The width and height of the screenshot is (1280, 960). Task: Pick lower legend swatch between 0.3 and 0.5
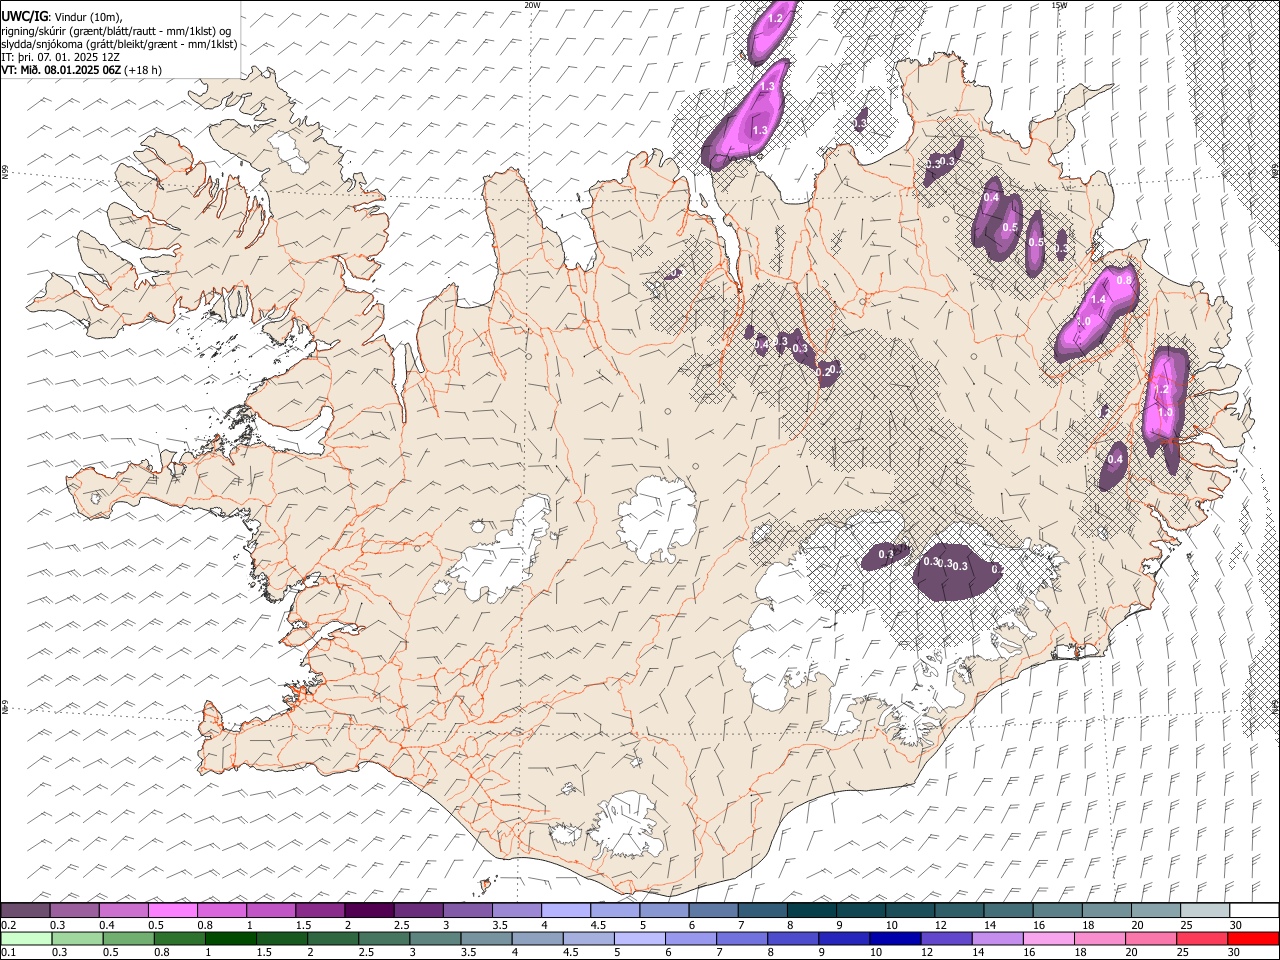coord(77,939)
